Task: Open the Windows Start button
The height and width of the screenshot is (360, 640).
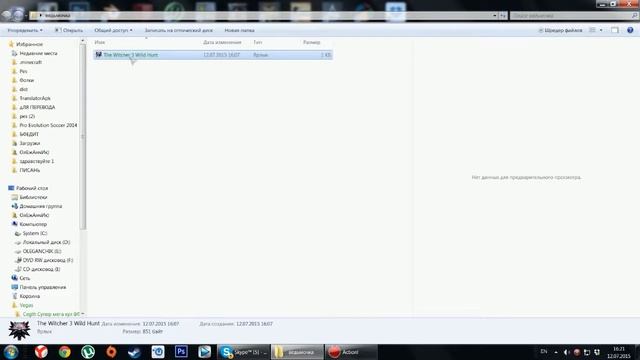Action: pyautogui.click(x=11, y=351)
